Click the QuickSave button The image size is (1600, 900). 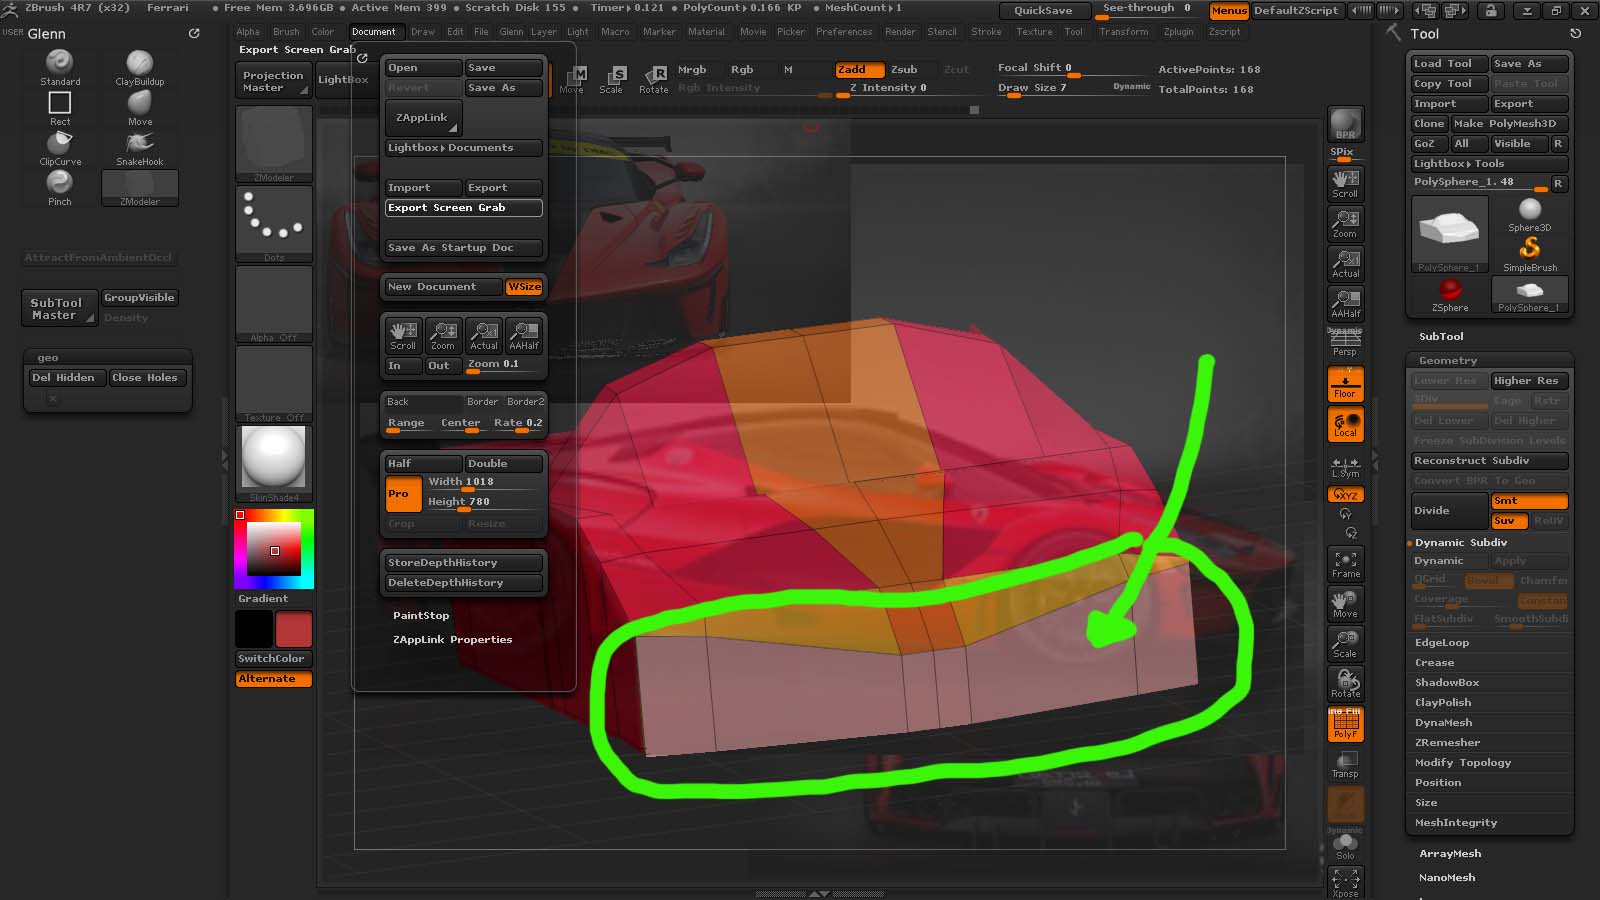(1043, 10)
